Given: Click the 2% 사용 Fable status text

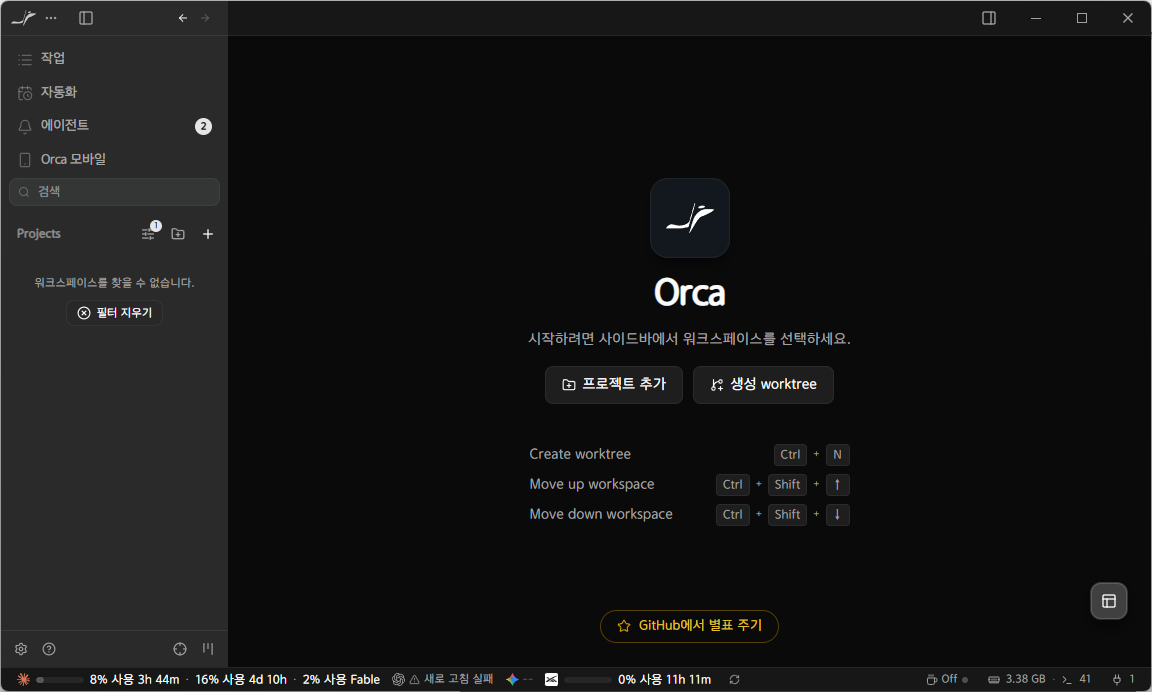Looking at the screenshot, I should tap(341, 680).
